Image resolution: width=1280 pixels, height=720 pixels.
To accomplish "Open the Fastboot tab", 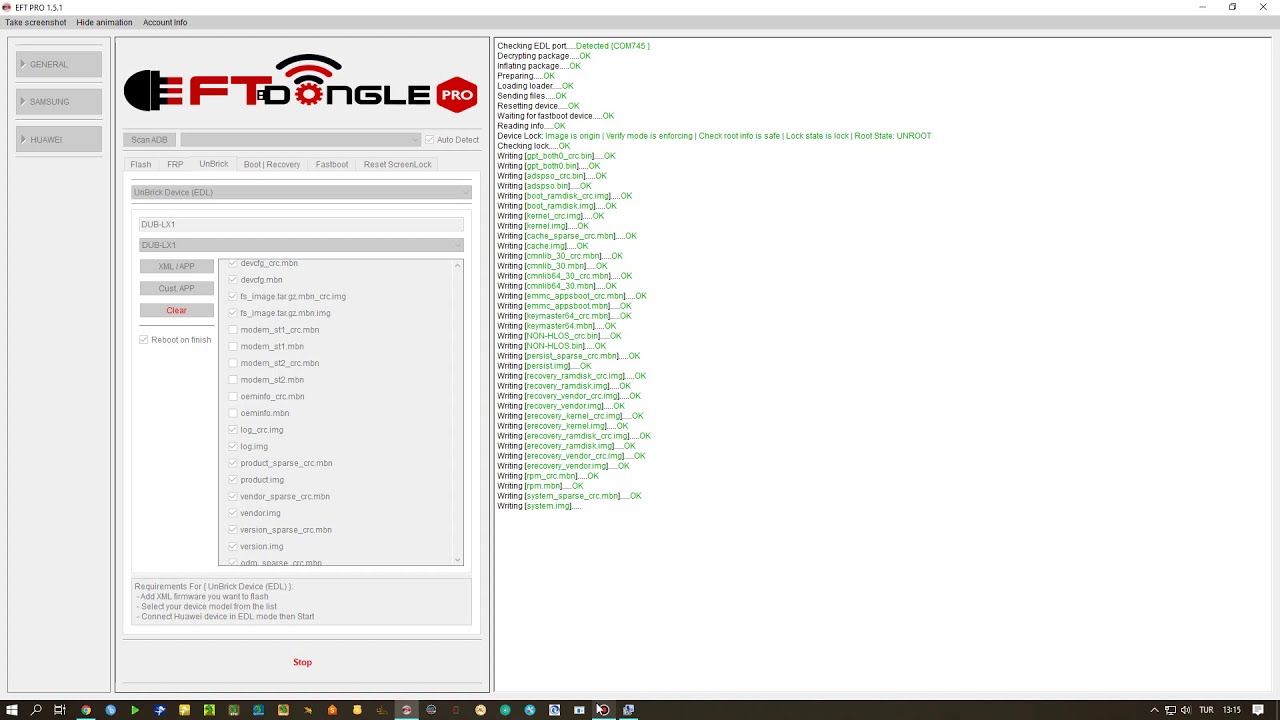I will tap(332, 164).
